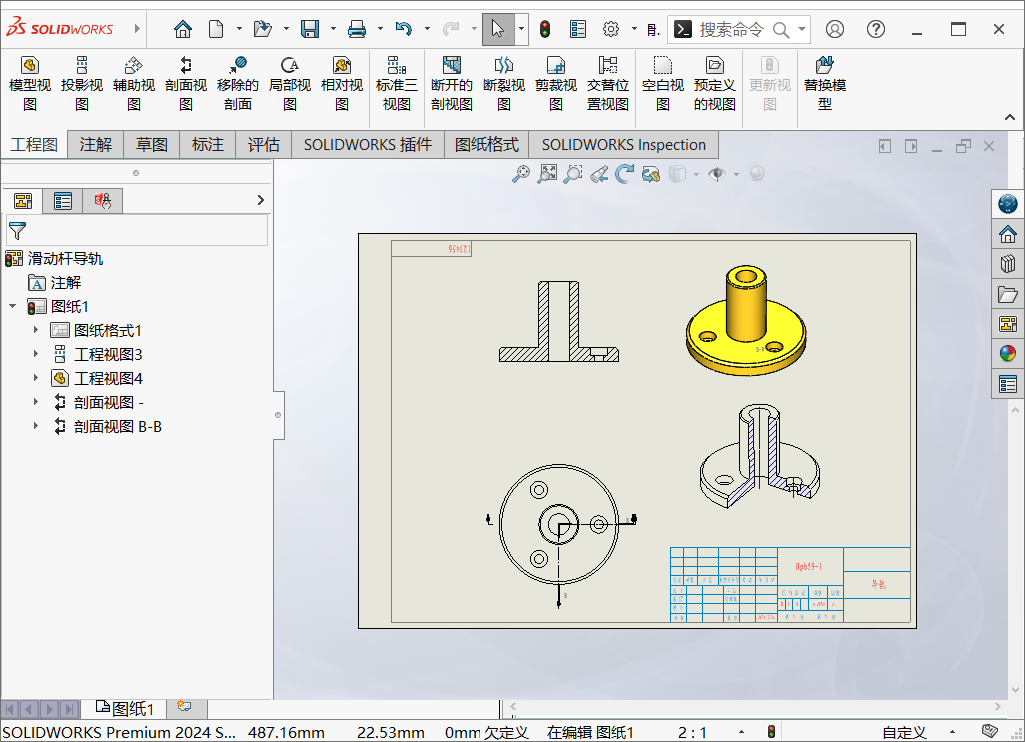Click the 交替位置视图 tool

tap(607, 82)
